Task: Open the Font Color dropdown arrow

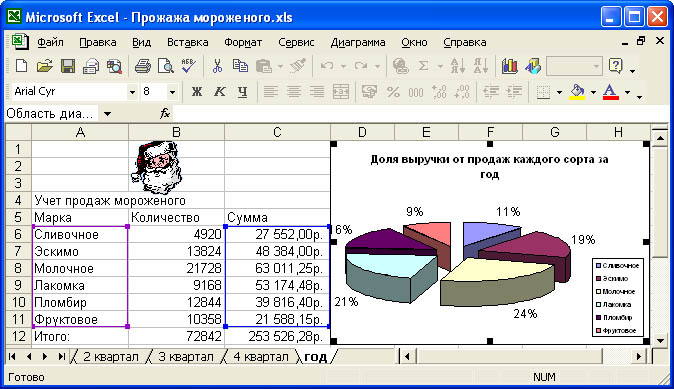Action: (627, 92)
